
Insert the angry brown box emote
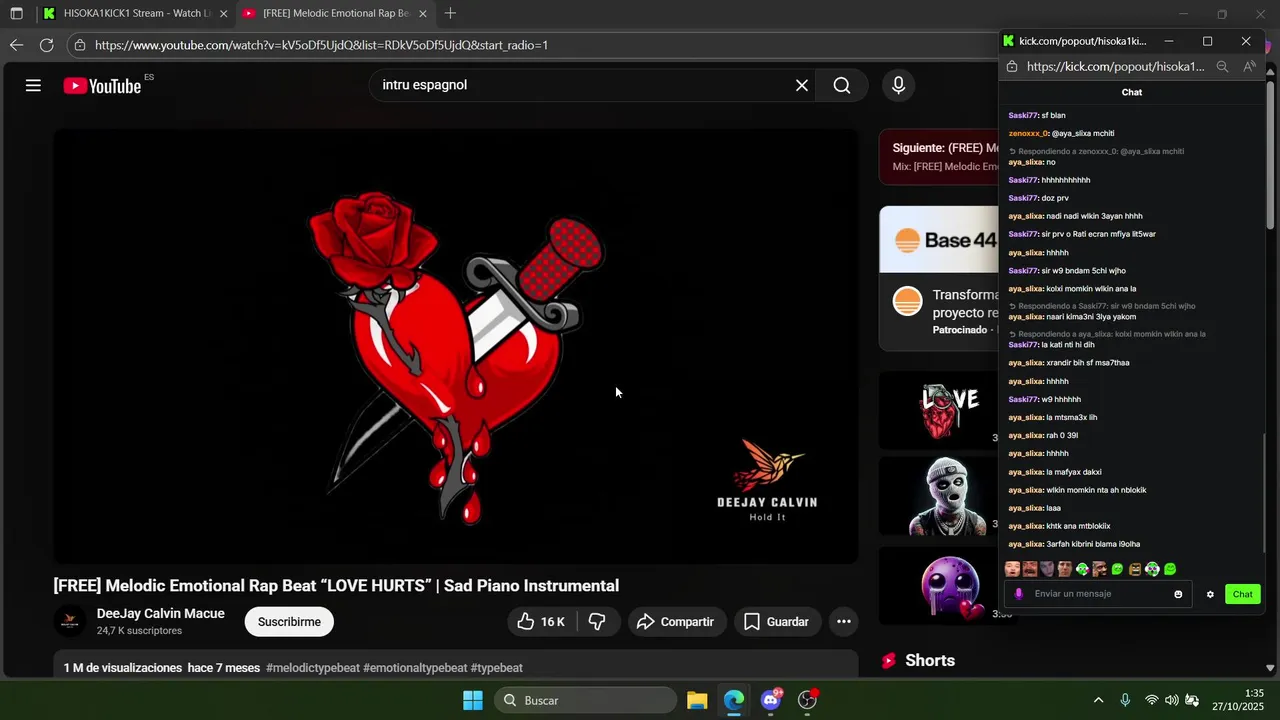1135,569
